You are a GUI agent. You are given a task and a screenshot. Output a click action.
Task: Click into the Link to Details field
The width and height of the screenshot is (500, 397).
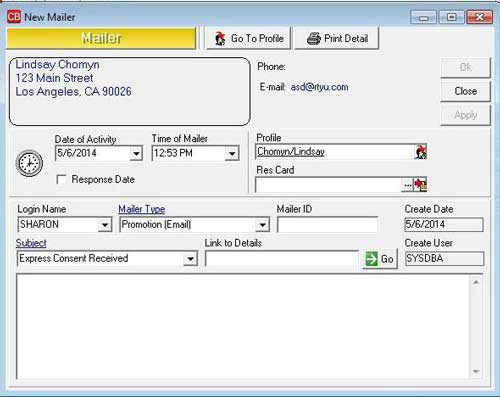click(282, 259)
